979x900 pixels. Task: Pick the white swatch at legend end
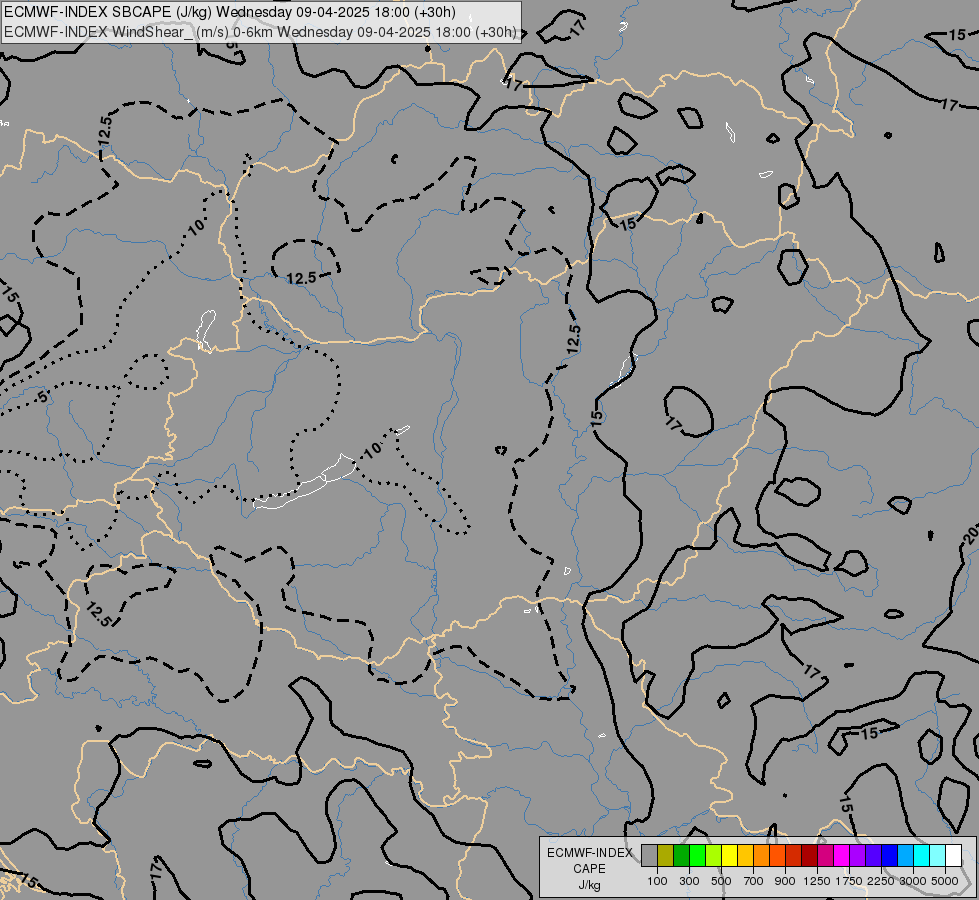[x=953, y=856]
